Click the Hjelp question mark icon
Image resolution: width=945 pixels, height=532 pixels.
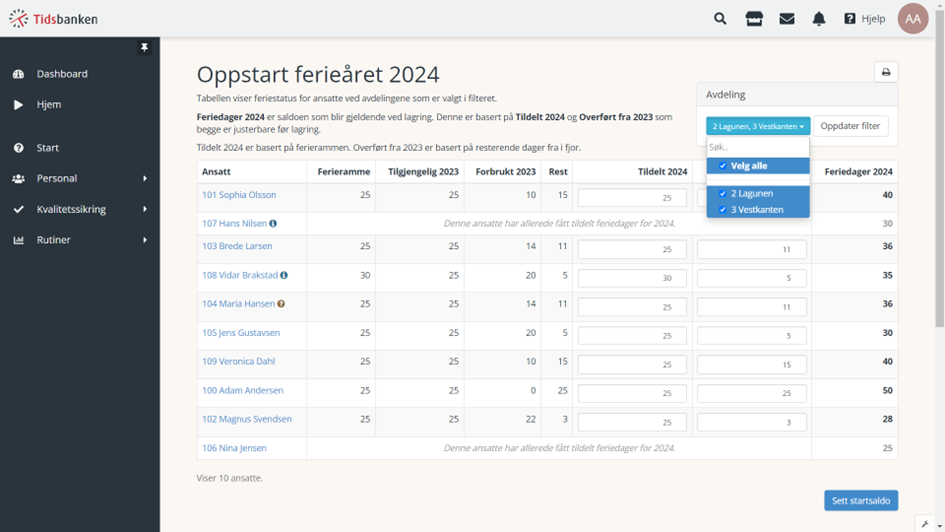tap(850, 19)
